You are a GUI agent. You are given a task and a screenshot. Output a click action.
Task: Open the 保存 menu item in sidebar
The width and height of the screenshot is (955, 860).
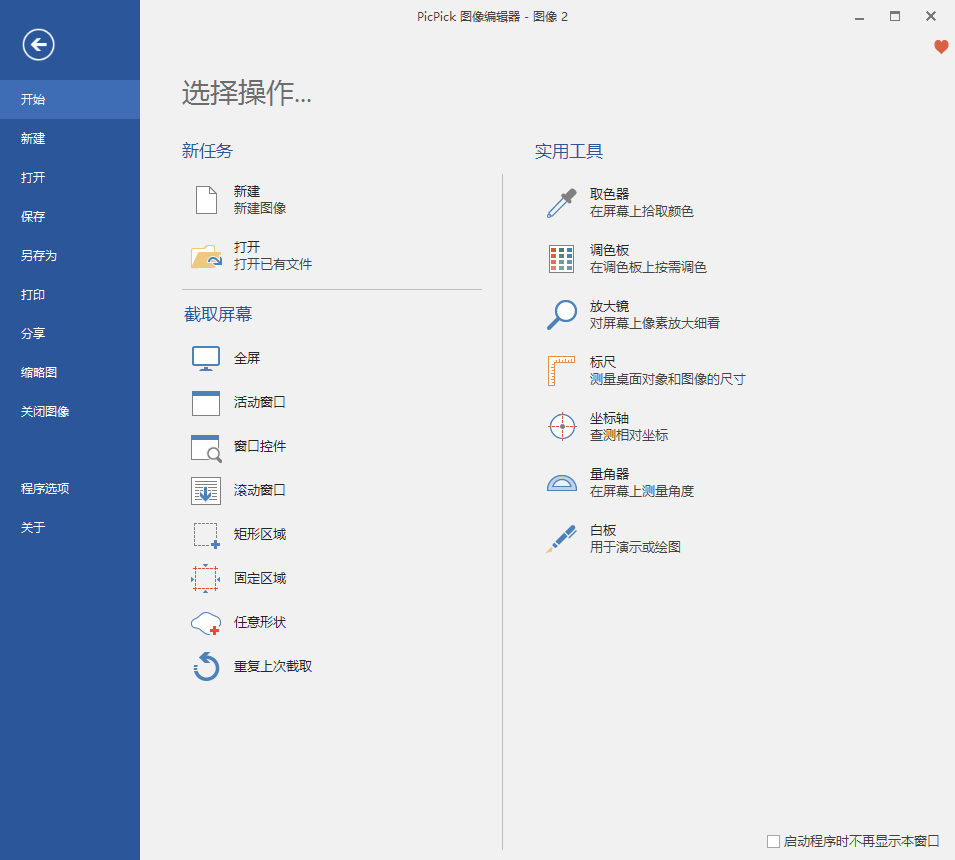point(33,217)
